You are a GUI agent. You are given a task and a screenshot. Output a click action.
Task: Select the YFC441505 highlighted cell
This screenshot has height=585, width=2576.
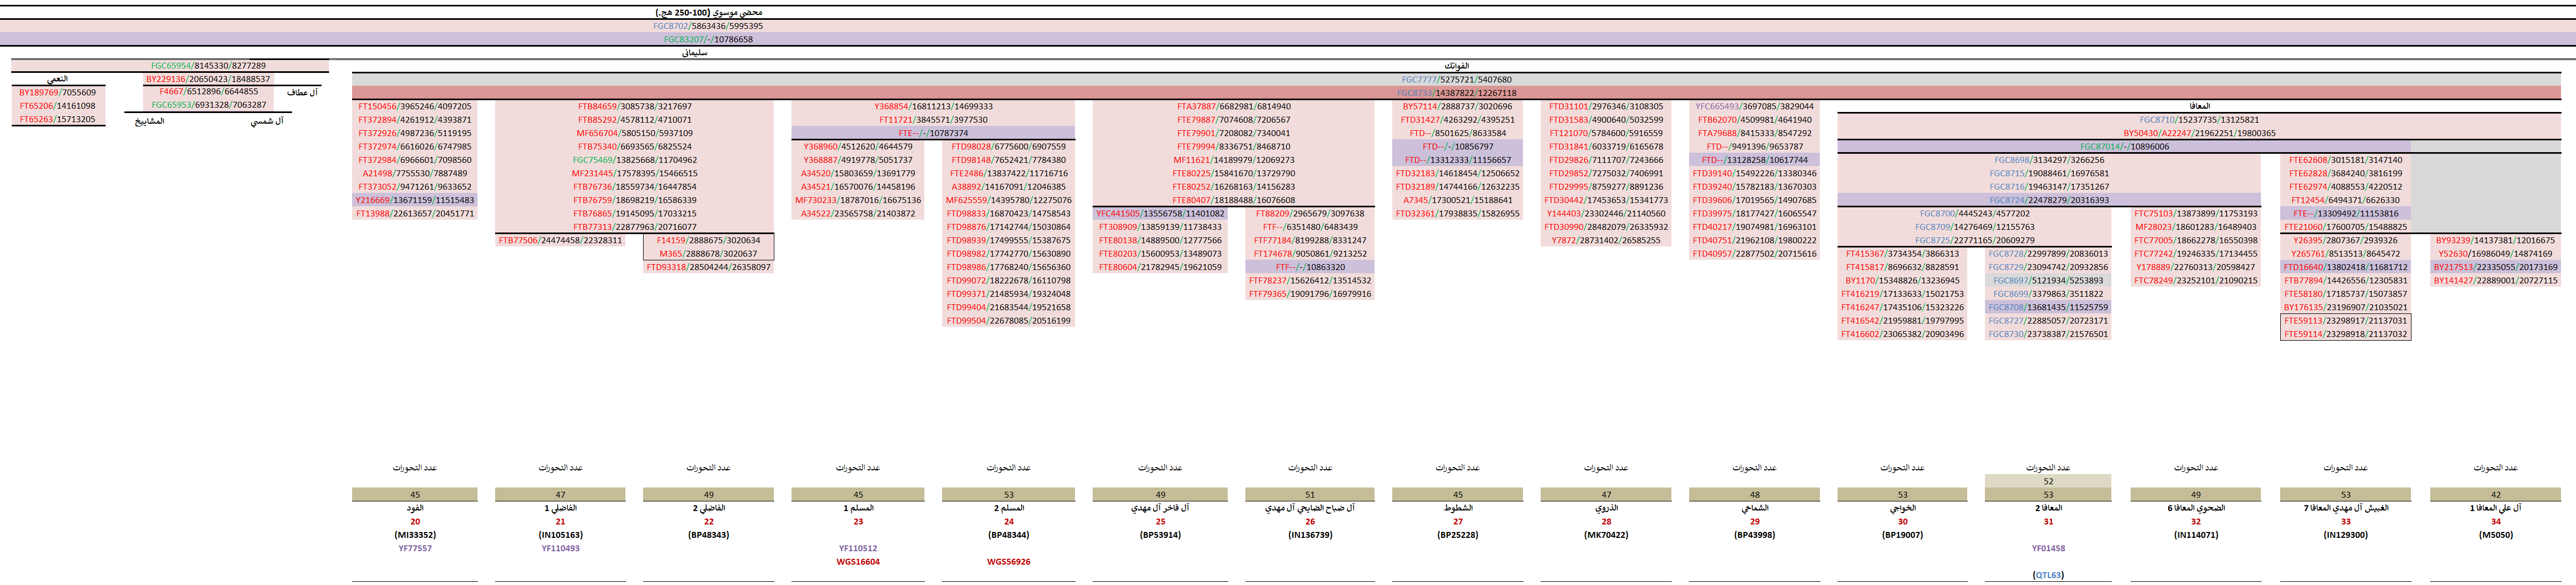[x=1159, y=213]
